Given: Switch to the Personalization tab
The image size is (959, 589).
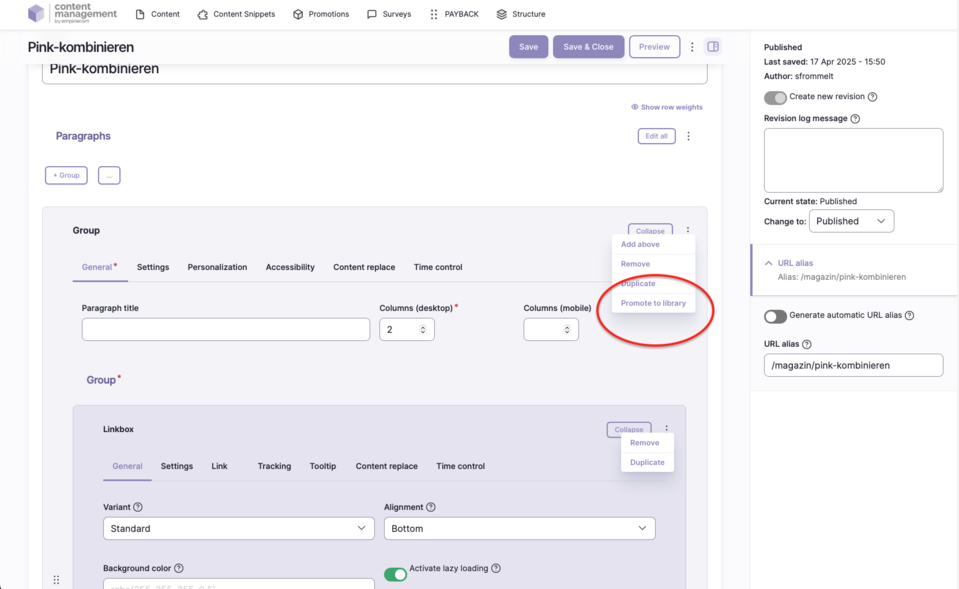Looking at the screenshot, I should [x=217, y=267].
